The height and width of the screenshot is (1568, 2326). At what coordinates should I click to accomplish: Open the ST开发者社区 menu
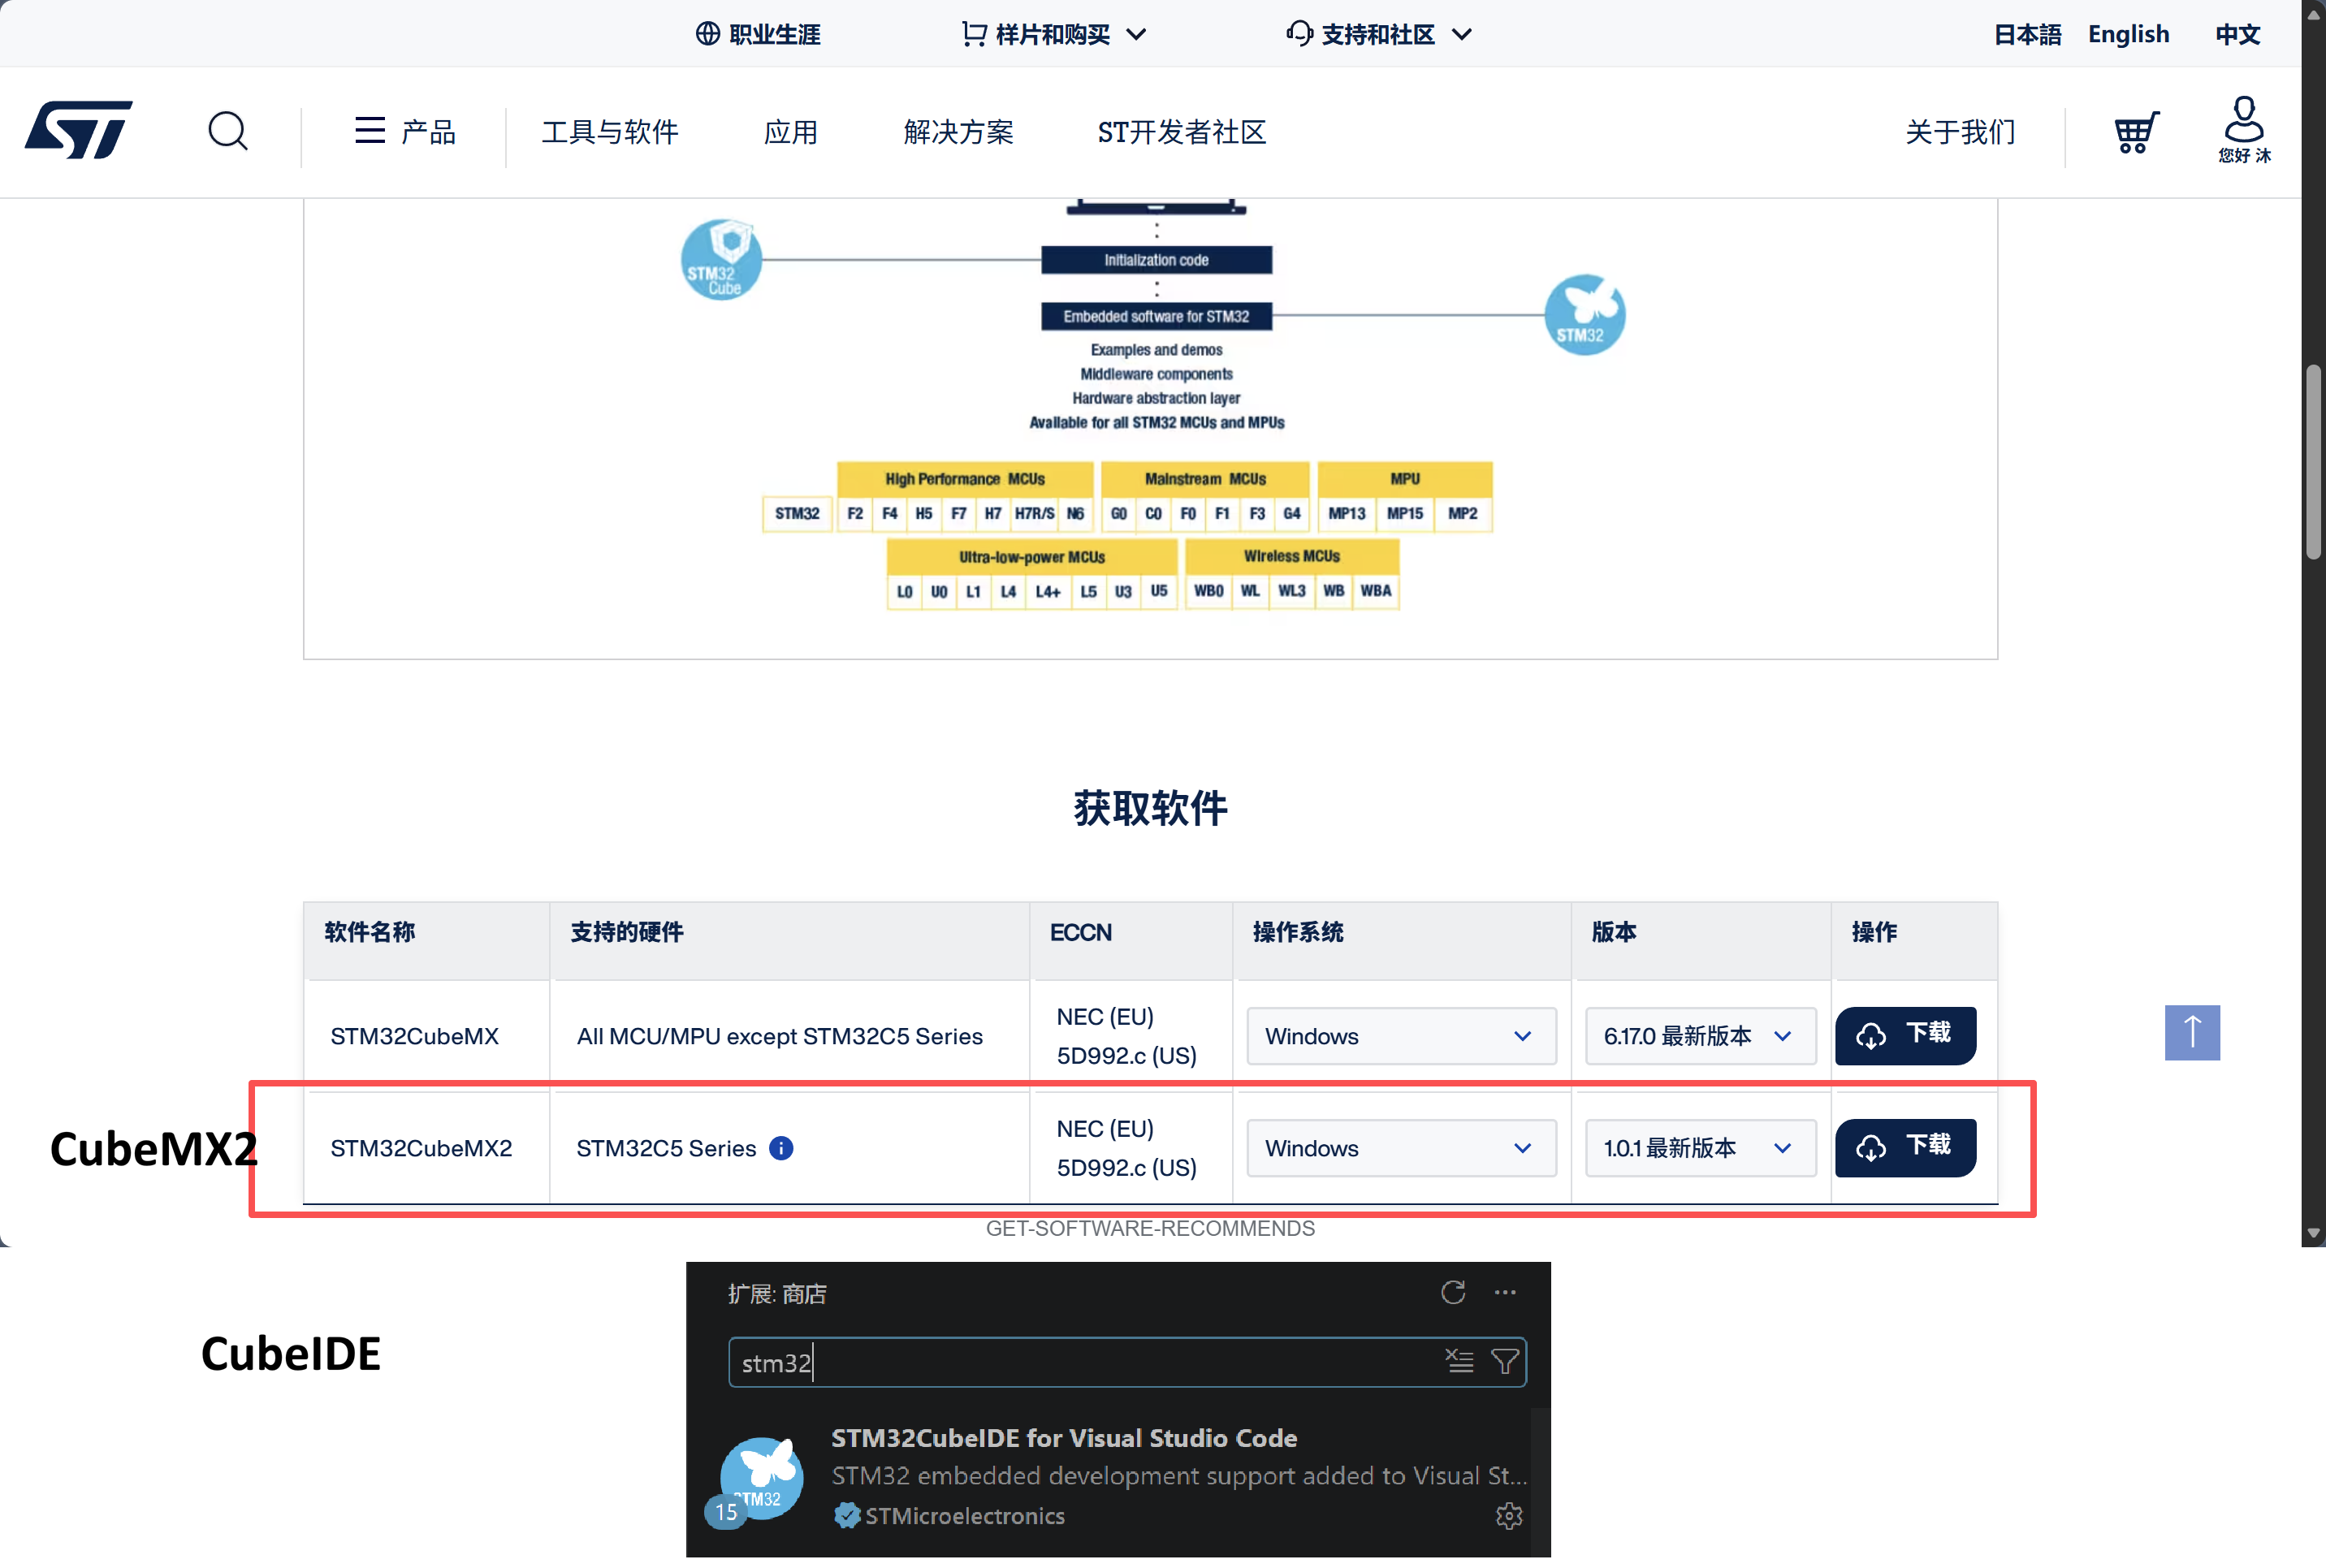tap(1182, 131)
